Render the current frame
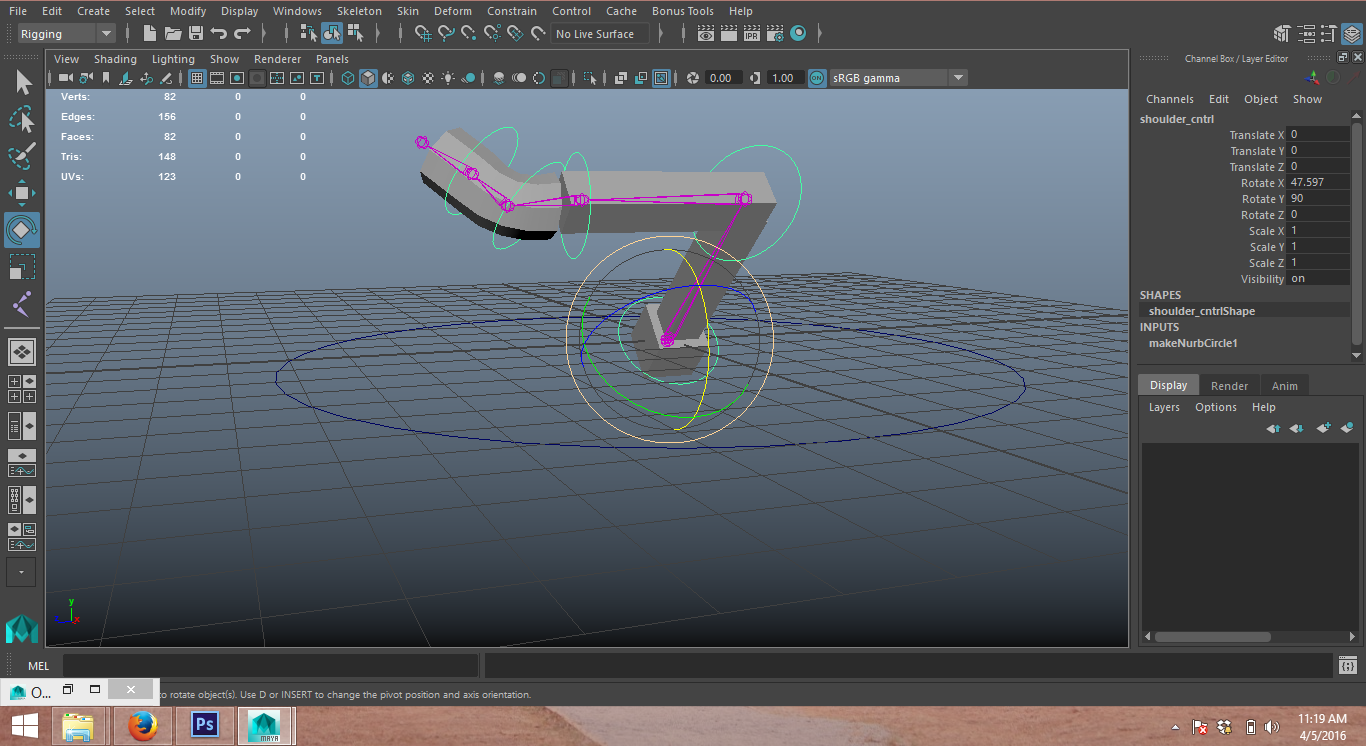Viewport: 1366px width, 746px height. (729, 33)
